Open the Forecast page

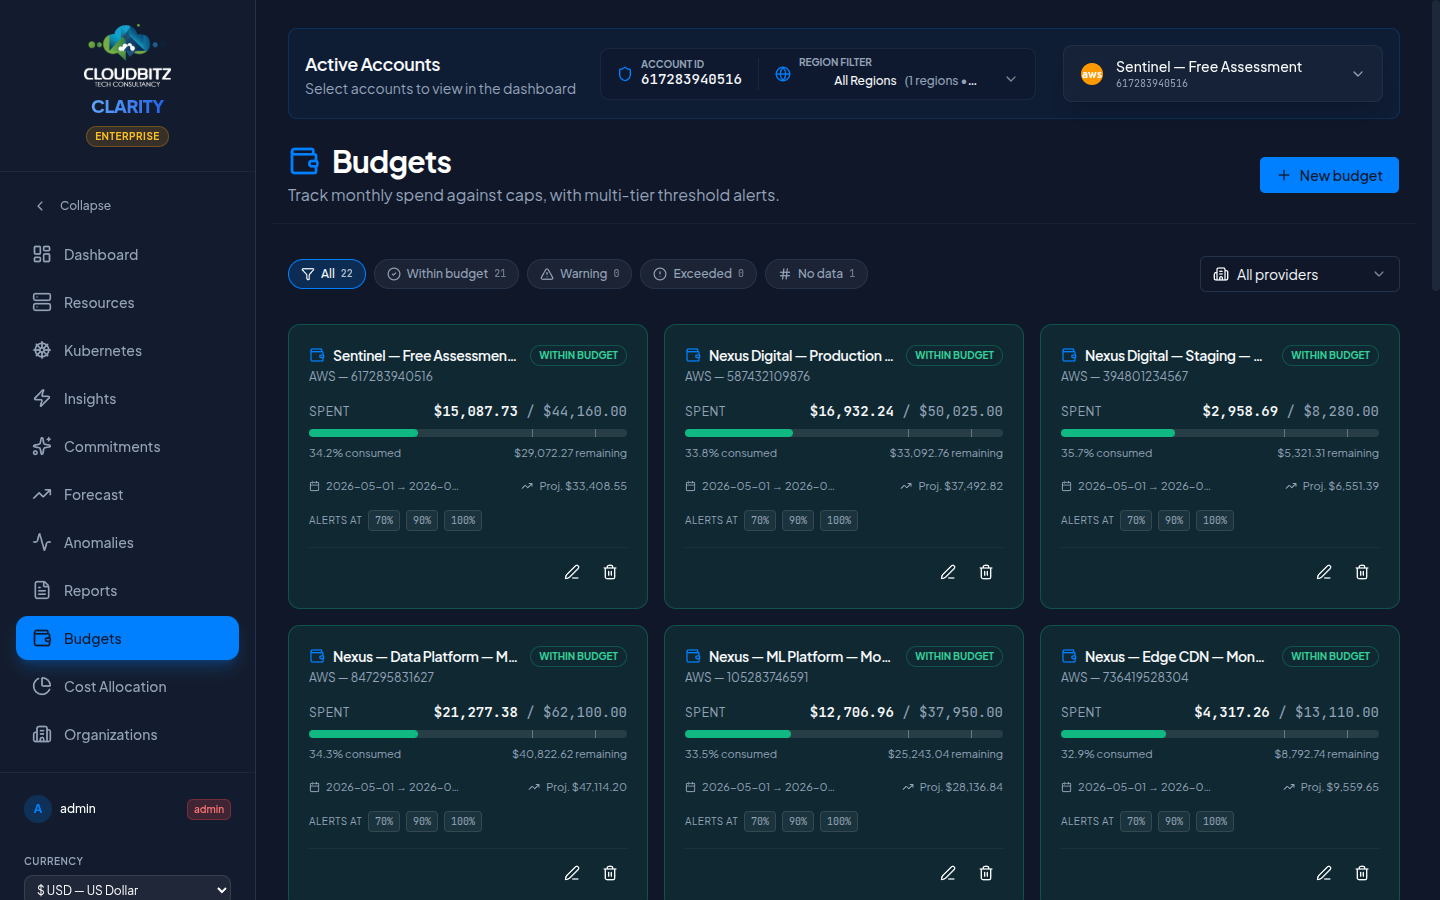(127, 495)
